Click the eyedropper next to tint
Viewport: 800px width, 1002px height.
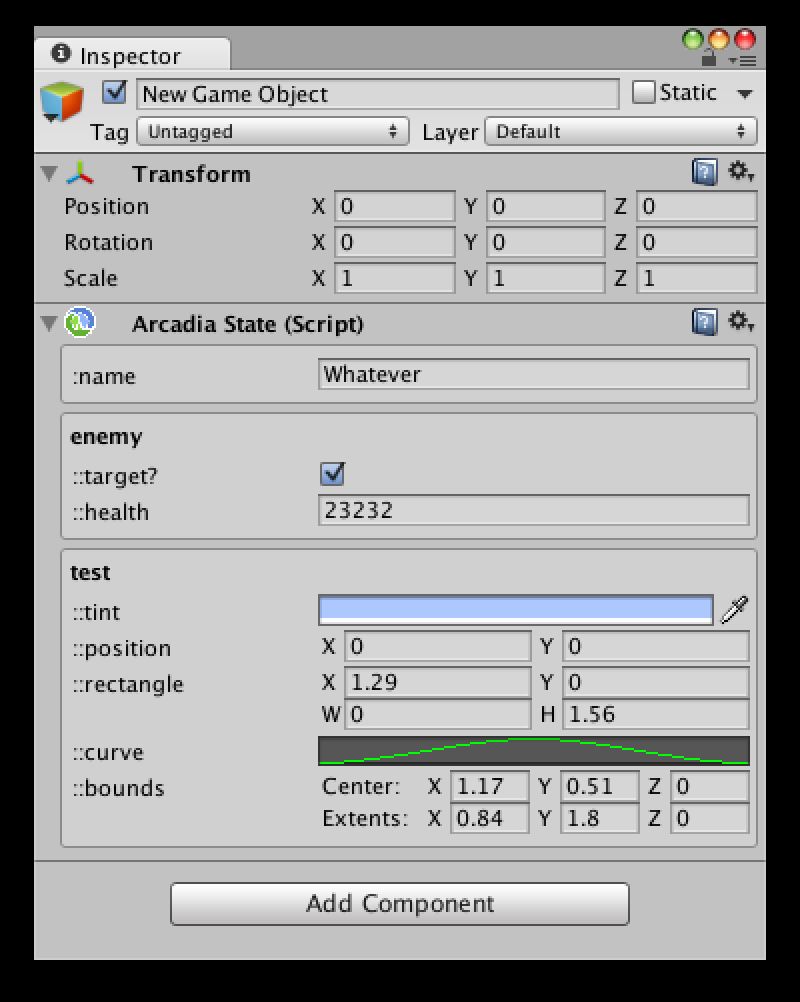click(734, 610)
